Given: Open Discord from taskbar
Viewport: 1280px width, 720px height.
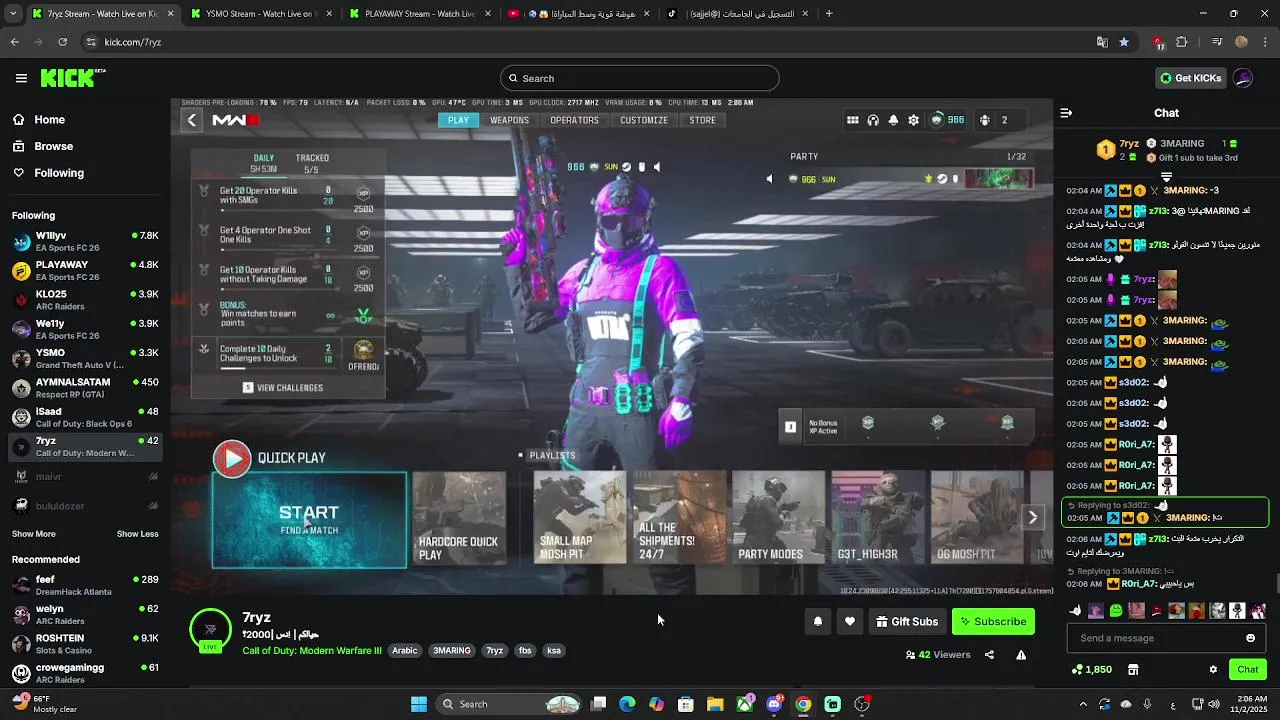Looking at the screenshot, I should 774,704.
